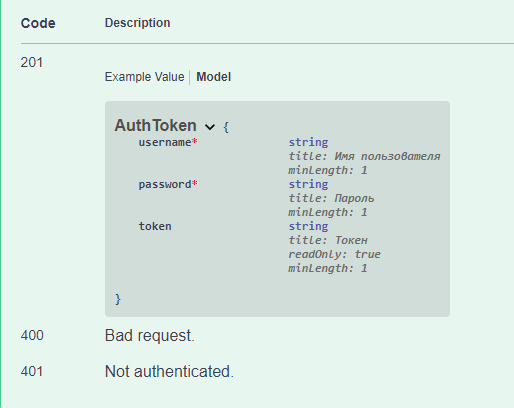Click title Токен text
The height and width of the screenshot is (408, 514).
click(x=328, y=240)
